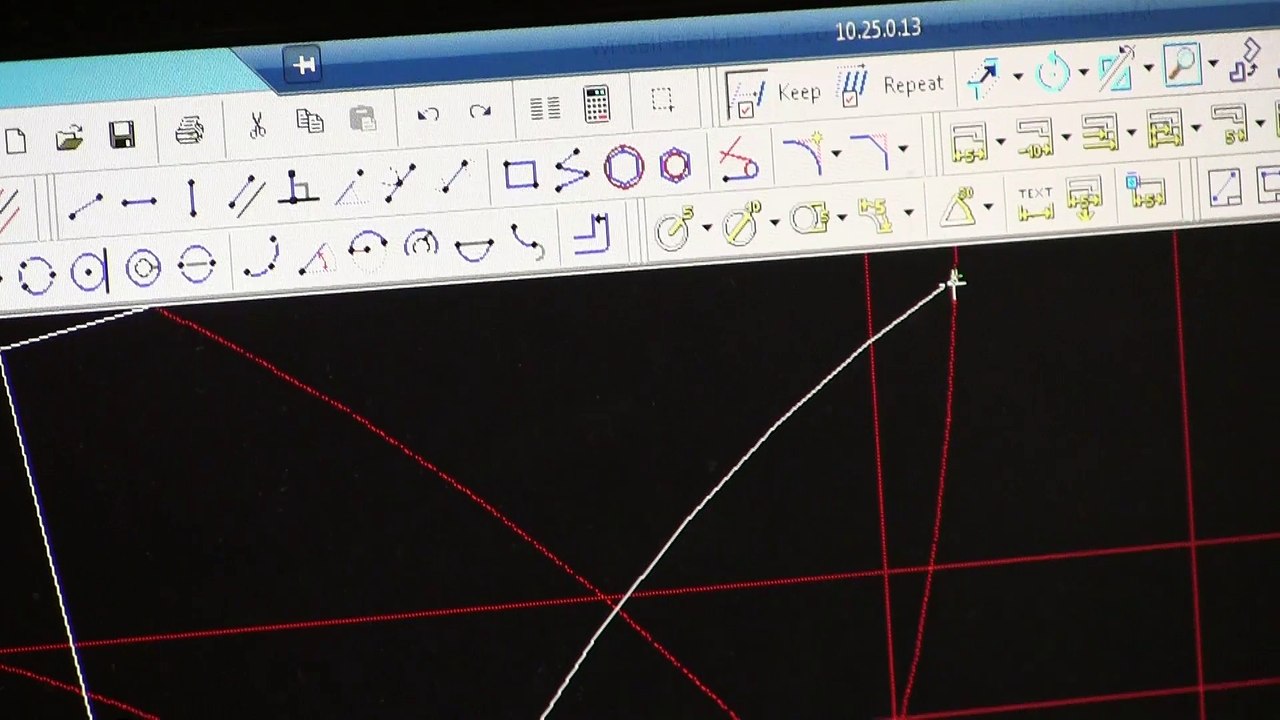Activate the zoom magnifier tool
Screen dimensions: 1280x720
tap(1182, 64)
